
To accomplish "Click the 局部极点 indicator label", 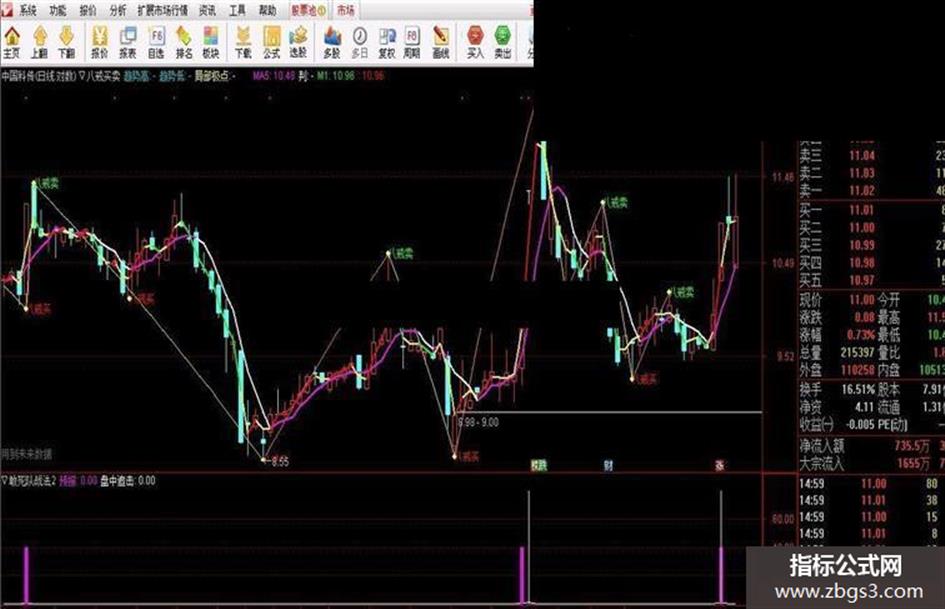I will 211,76.
